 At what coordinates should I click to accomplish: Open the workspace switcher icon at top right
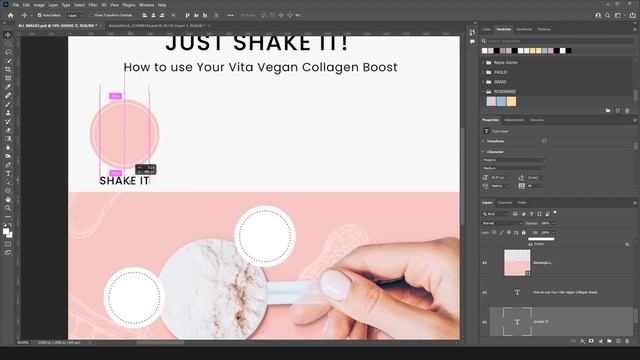(x=618, y=15)
